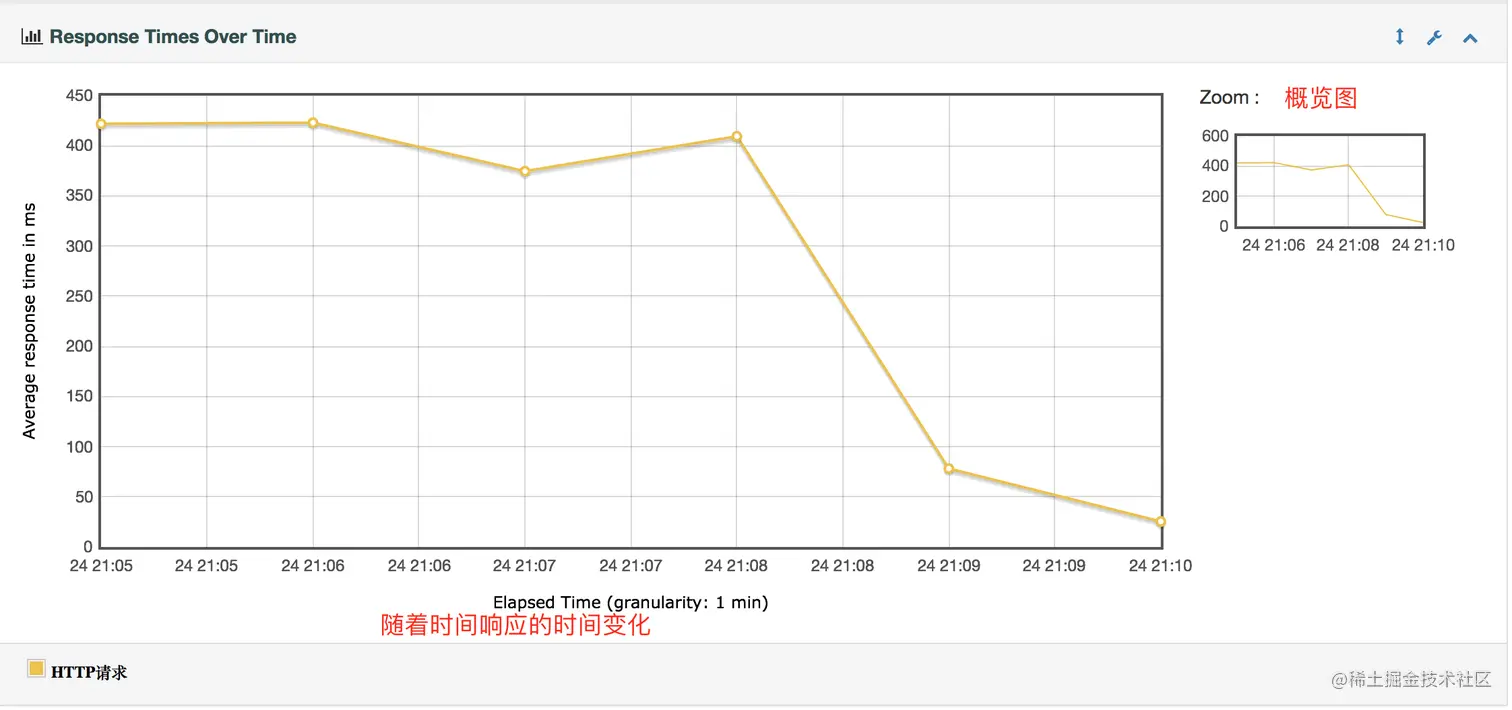The width and height of the screenshot is (1512, 710).
Task: Click the Zoom overview mini chart
Action: (1329, 180)
